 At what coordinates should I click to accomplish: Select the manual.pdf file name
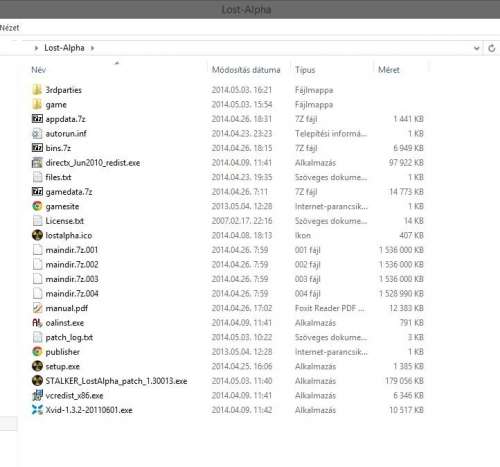coord(67,308)
